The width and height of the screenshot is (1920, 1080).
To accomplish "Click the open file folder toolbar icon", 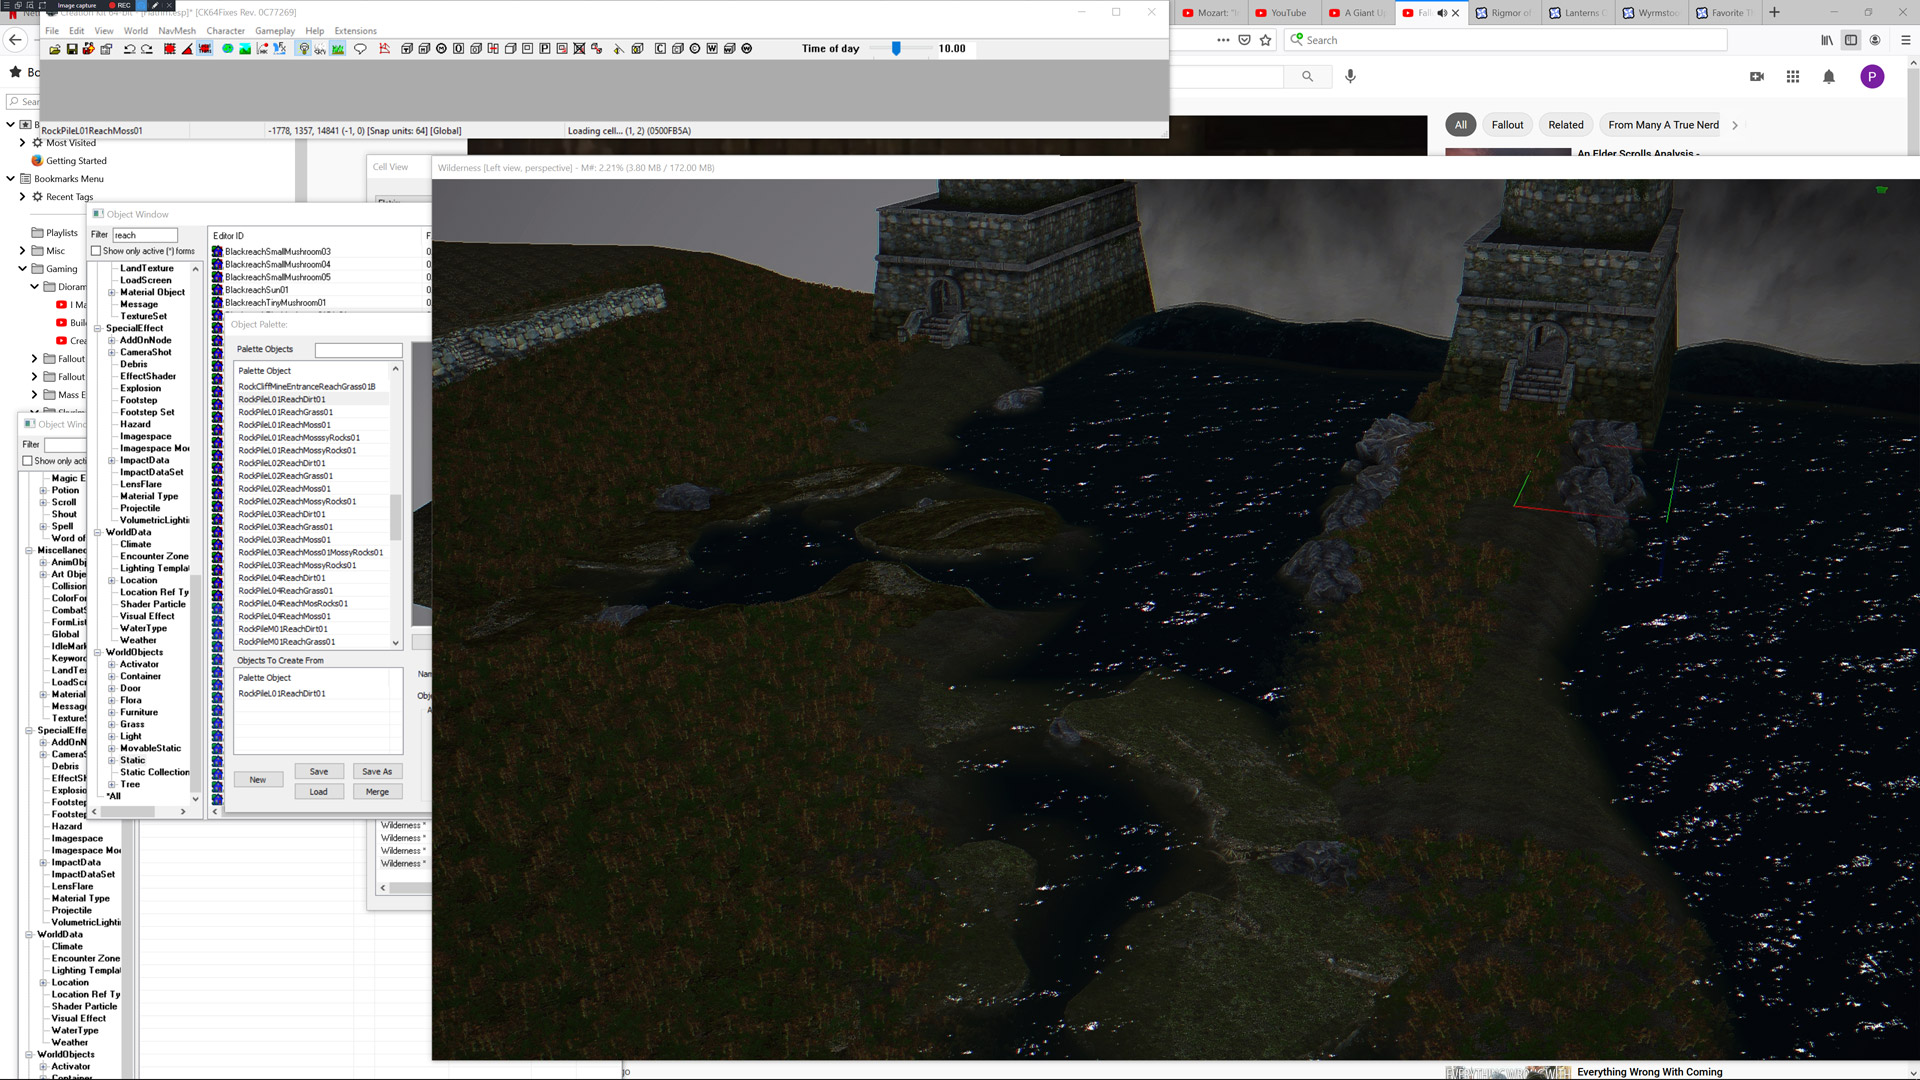I will pos(54,49).
